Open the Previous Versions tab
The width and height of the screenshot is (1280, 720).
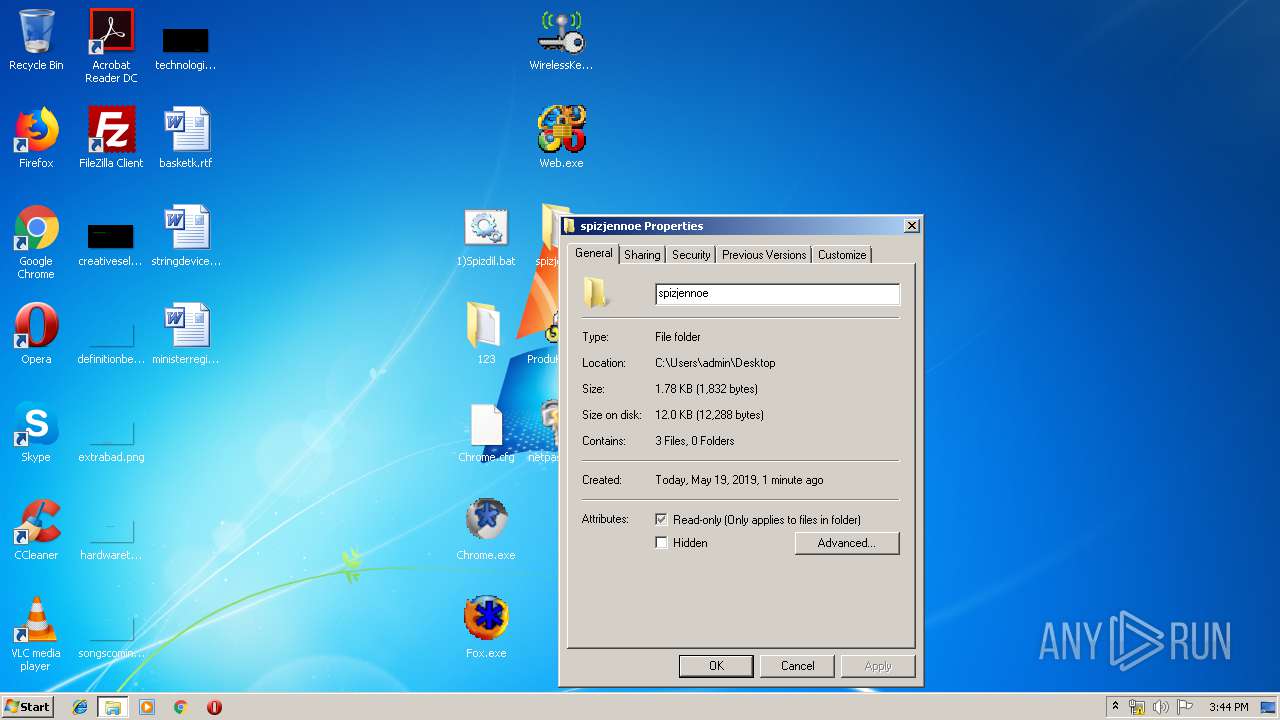point(764,255)
